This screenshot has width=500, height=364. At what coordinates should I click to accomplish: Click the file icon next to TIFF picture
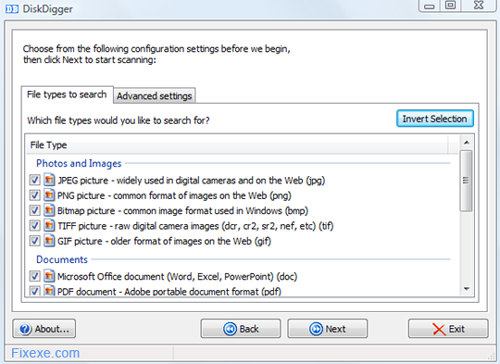[49, 225]
